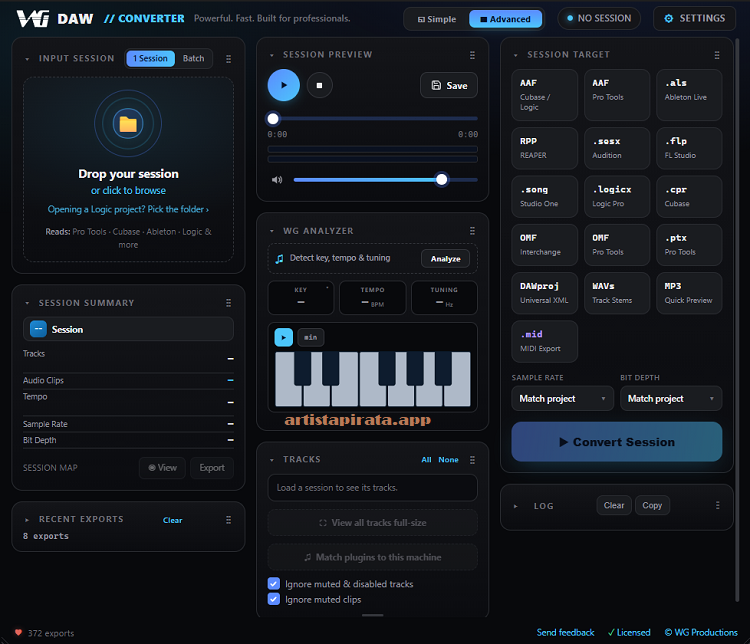Play the analyzer piano preview
The height and width of the screenshot is (644, 750).
coord(284,337)
